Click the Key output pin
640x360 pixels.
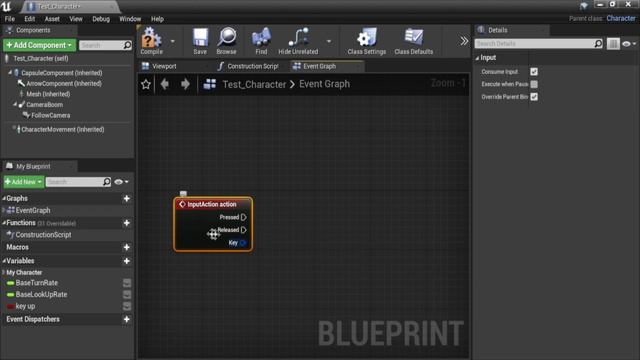[242, 243]
